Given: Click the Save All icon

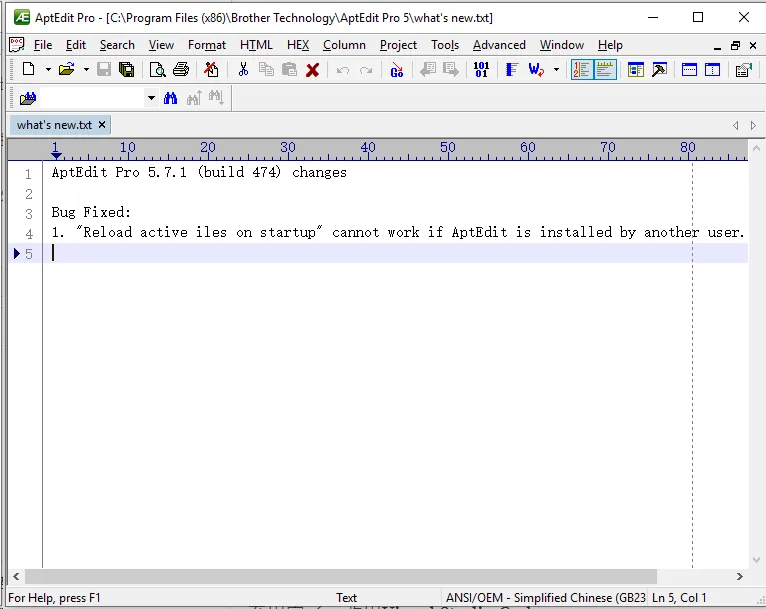Looking at the screenshot, I should 127,69.
